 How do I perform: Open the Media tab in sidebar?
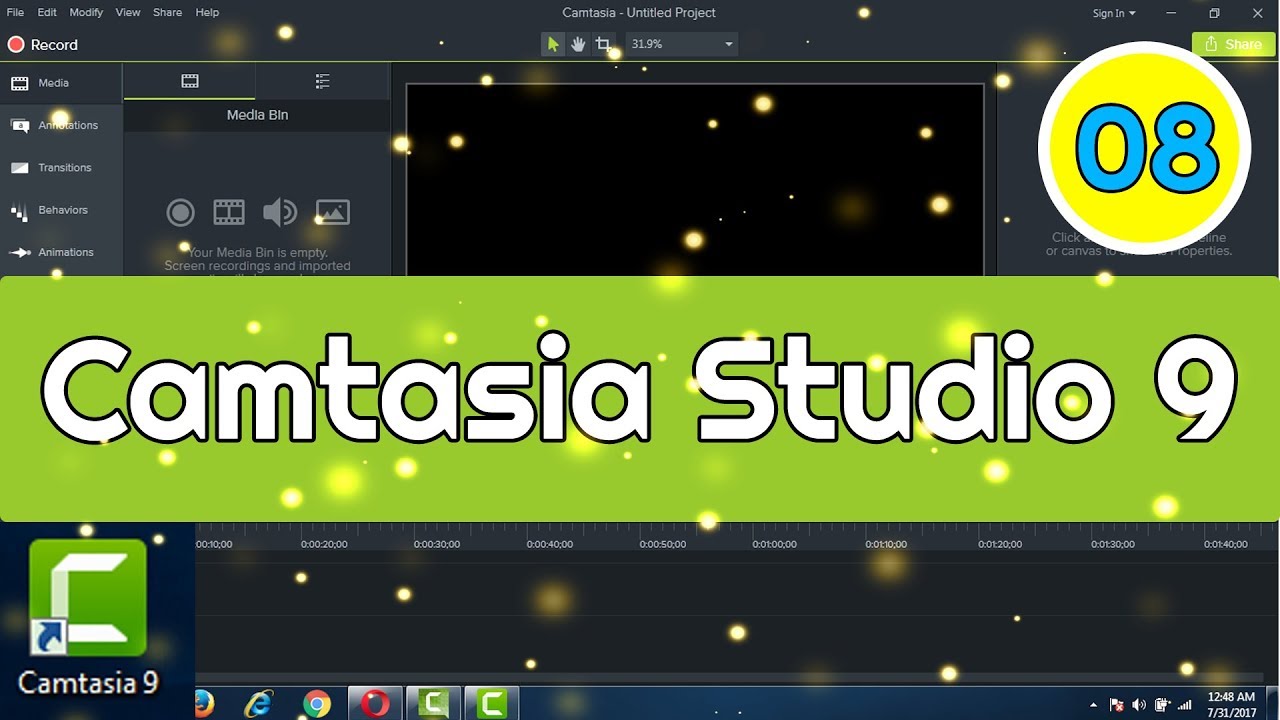(61, 83)
